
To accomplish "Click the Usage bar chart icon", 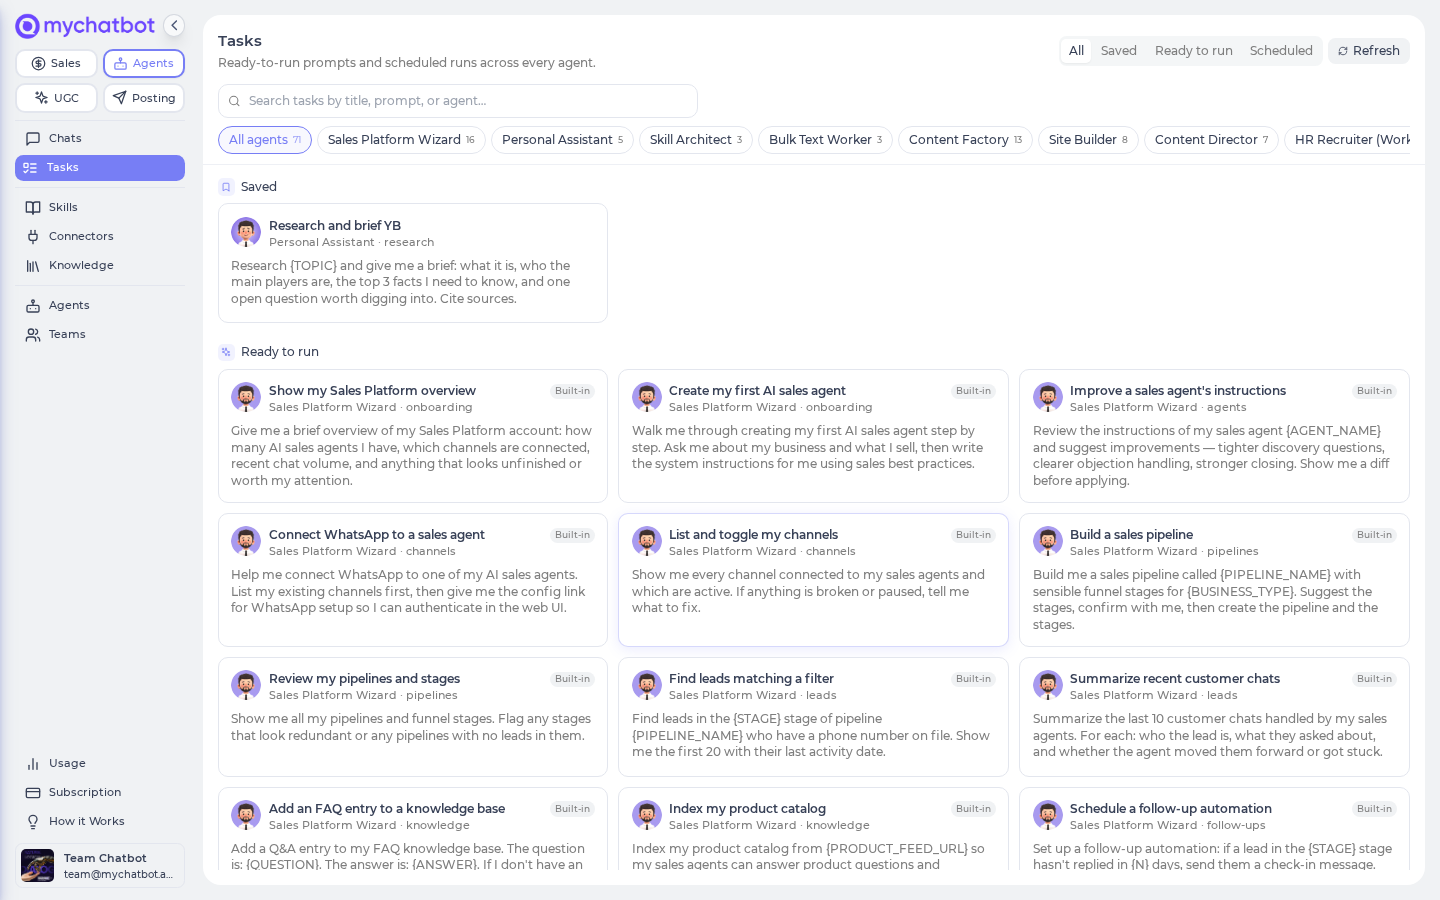I will [x=33, y=764].
